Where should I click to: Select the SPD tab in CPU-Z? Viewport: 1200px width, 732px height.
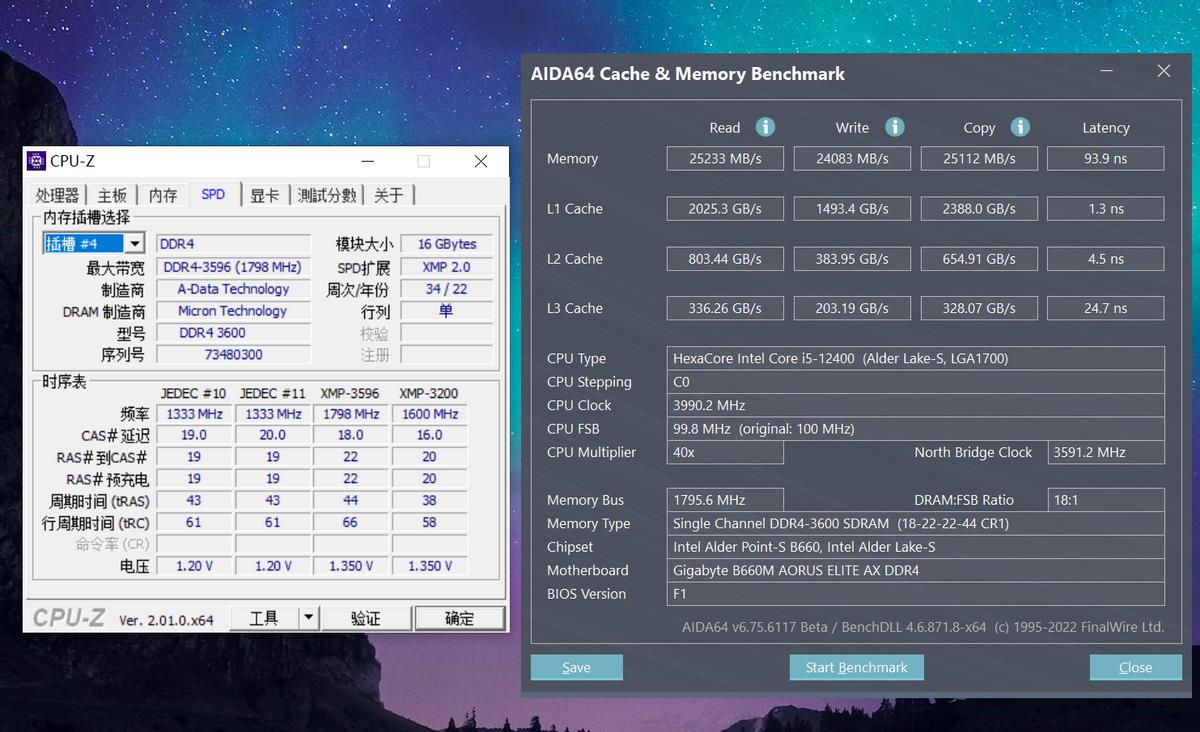tap(214, 195)
